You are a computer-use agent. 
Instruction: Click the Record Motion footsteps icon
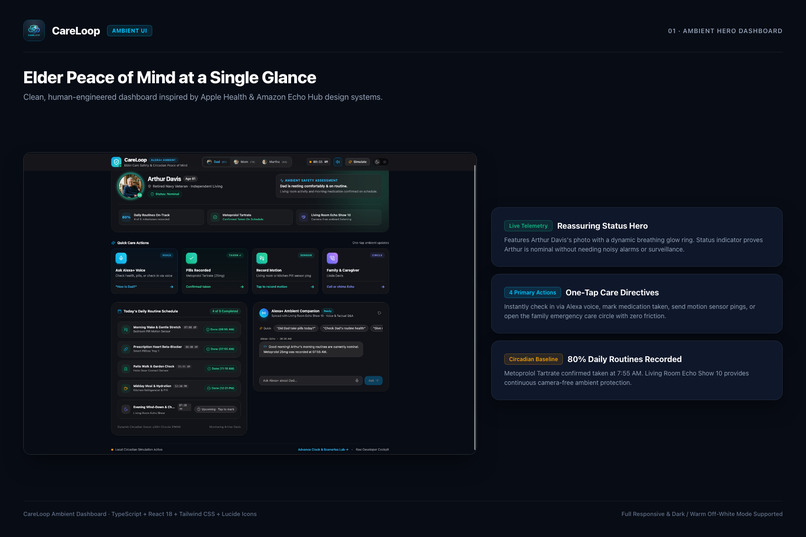tap(262, 258)
